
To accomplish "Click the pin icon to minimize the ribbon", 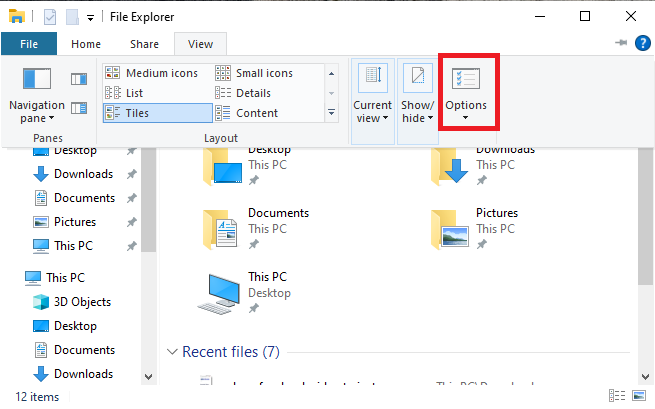I will (x=622, y=44).
